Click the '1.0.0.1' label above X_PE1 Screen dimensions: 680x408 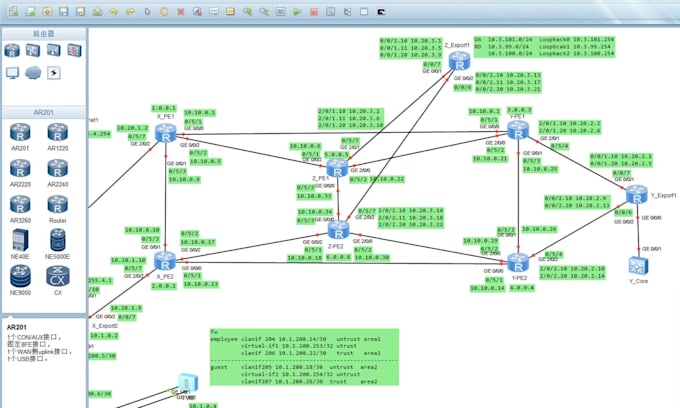(x=163, y=108)
